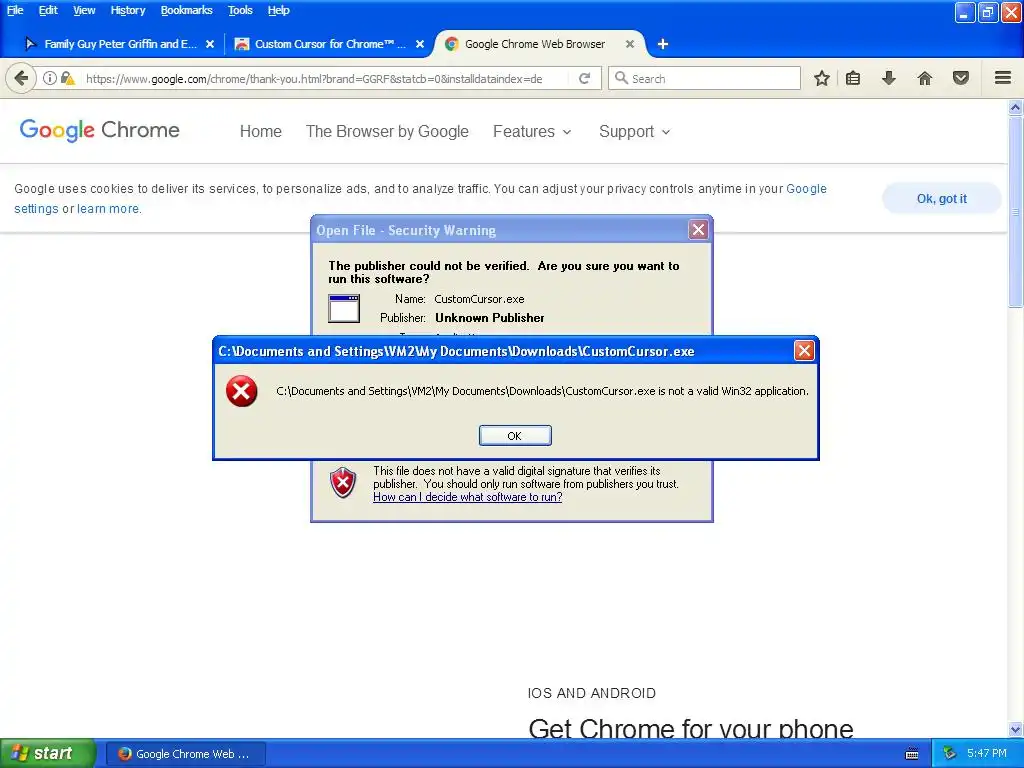
Task: Select the Unknown Publisher text
Action: click(490, 318)
